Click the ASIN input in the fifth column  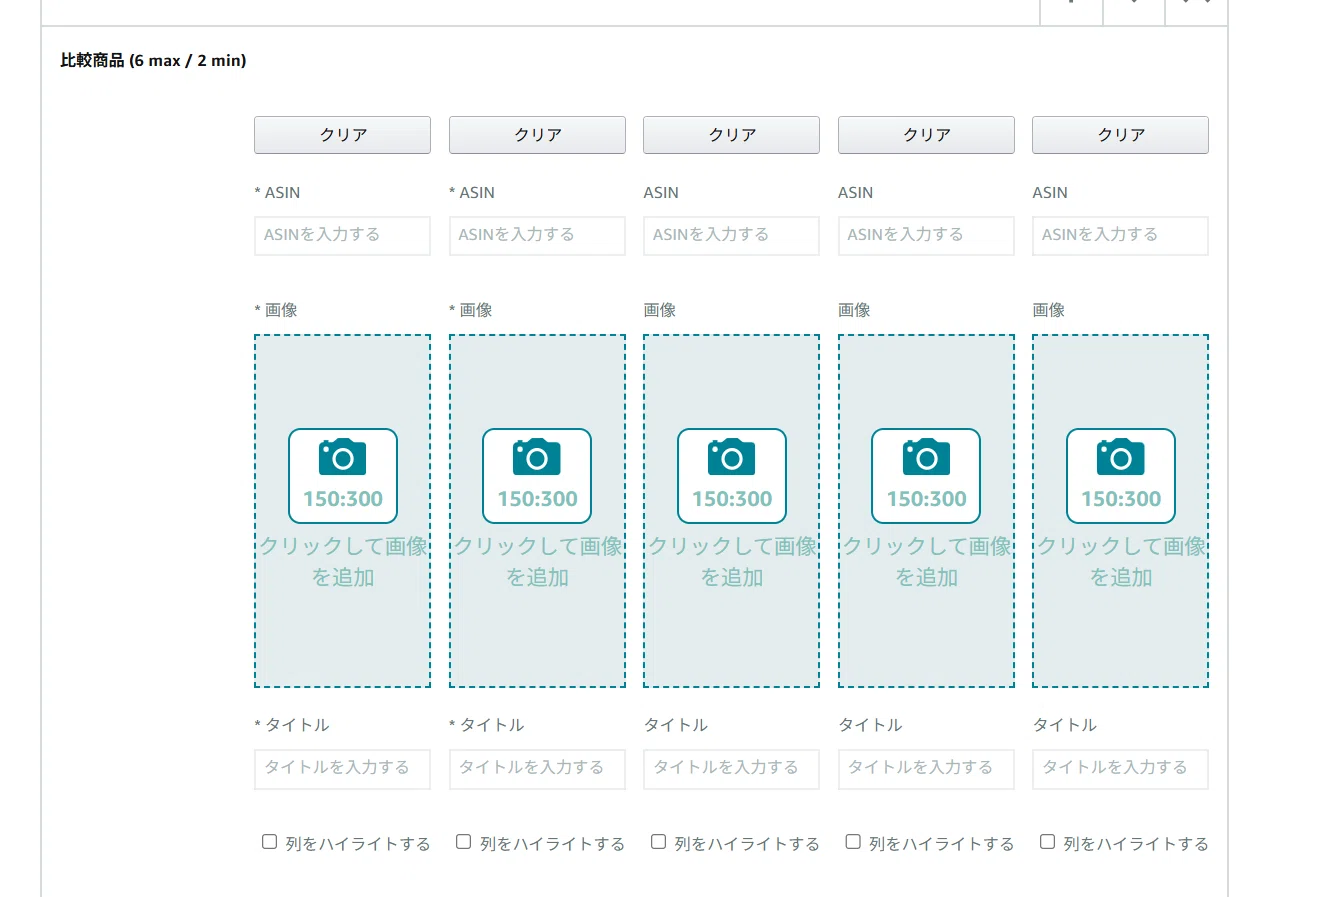pyautogui.click(x=1121, y=236)
